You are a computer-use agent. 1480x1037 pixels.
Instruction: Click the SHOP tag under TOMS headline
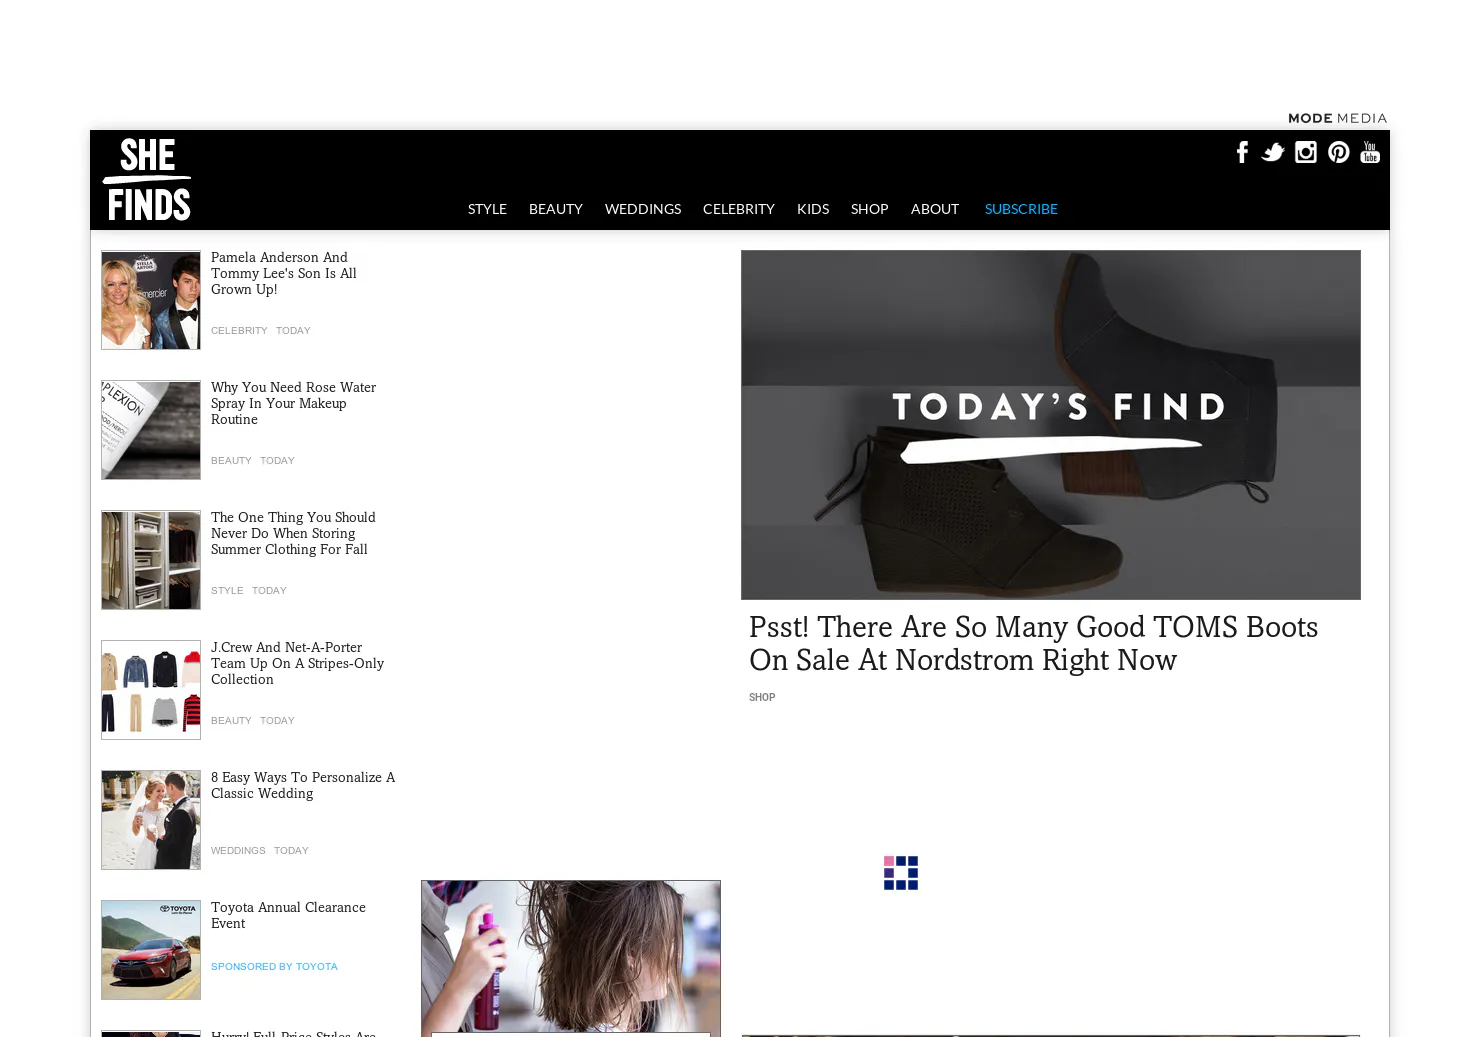click(x=762, y=698)
